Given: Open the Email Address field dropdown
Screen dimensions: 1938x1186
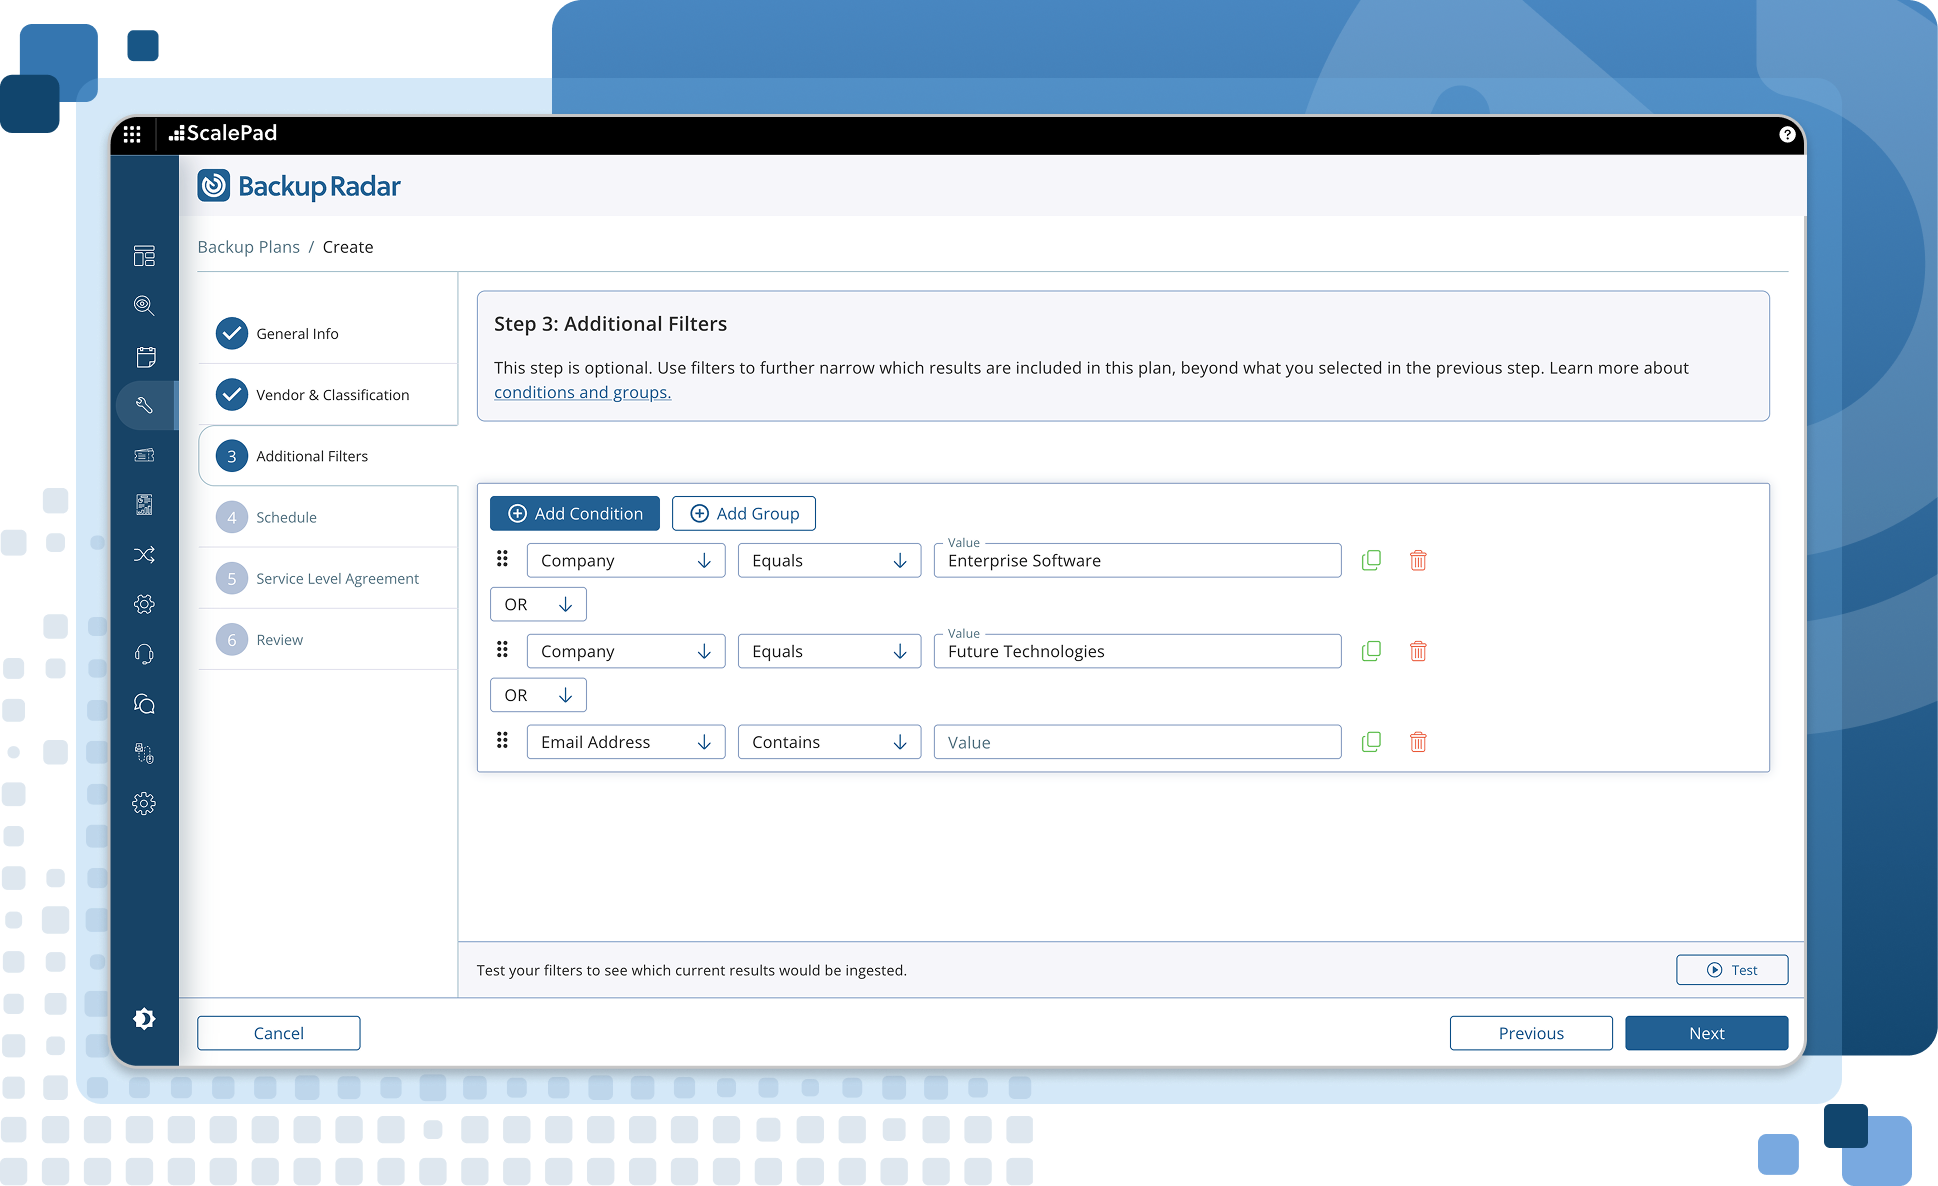Looking at the screenshot, I should 625,742.
